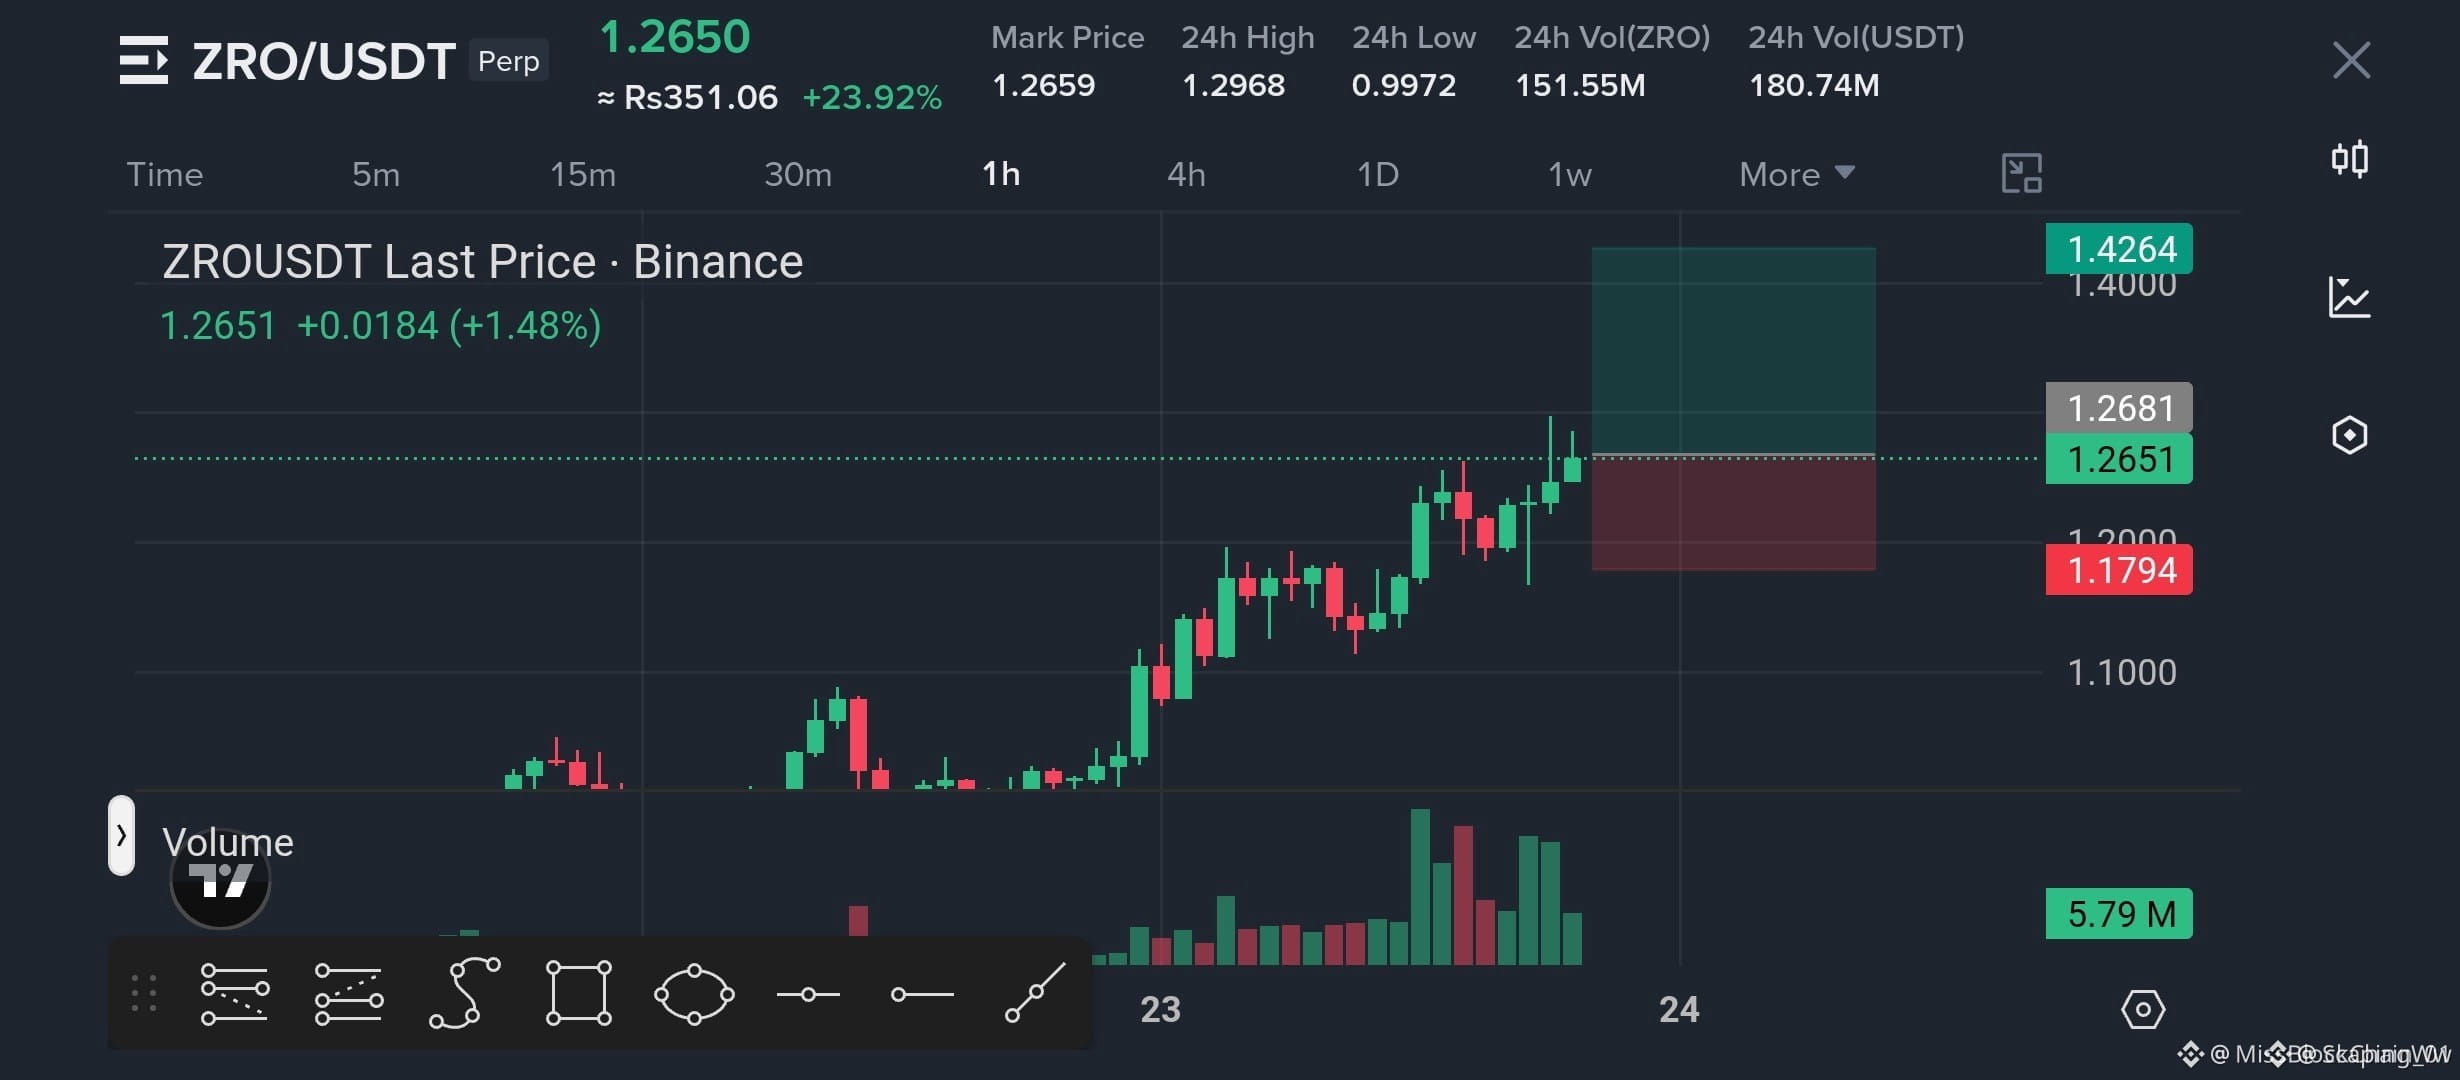Select the 1h timeframe
The height and width of the screenshot is (1080, 2460).
tap(1001, 174)
